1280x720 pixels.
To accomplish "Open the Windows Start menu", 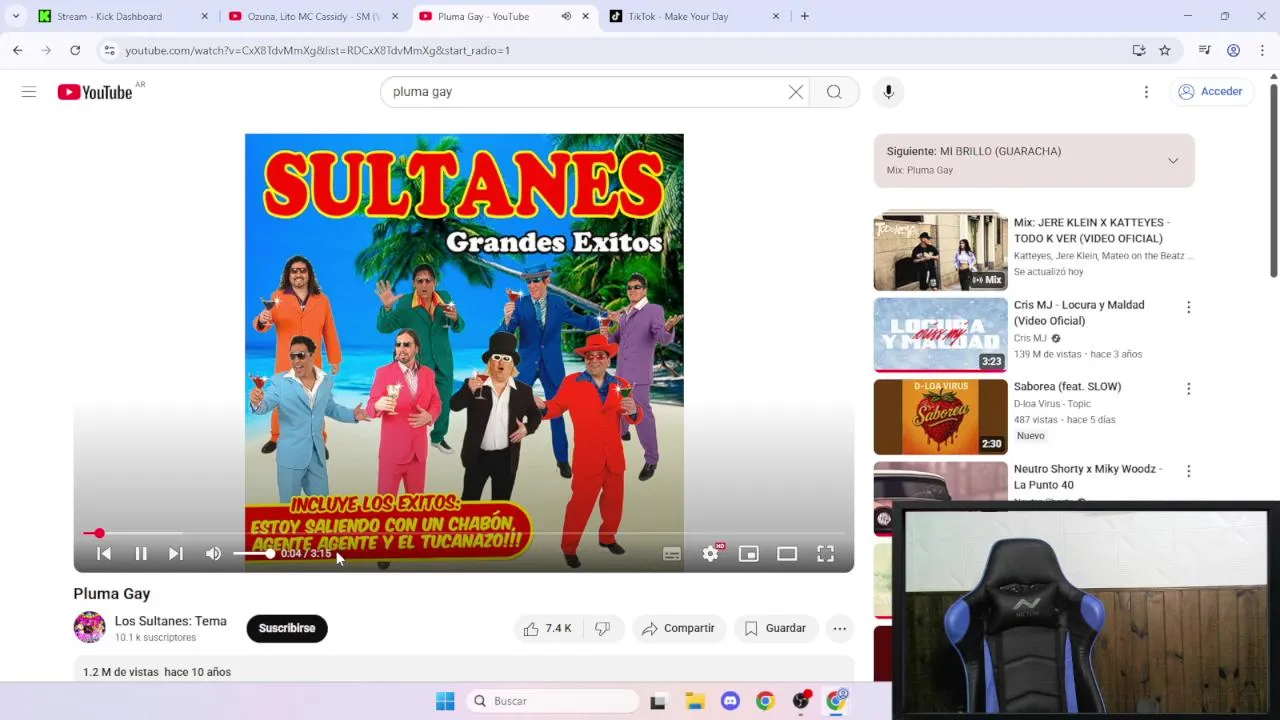I will point(445,701).
